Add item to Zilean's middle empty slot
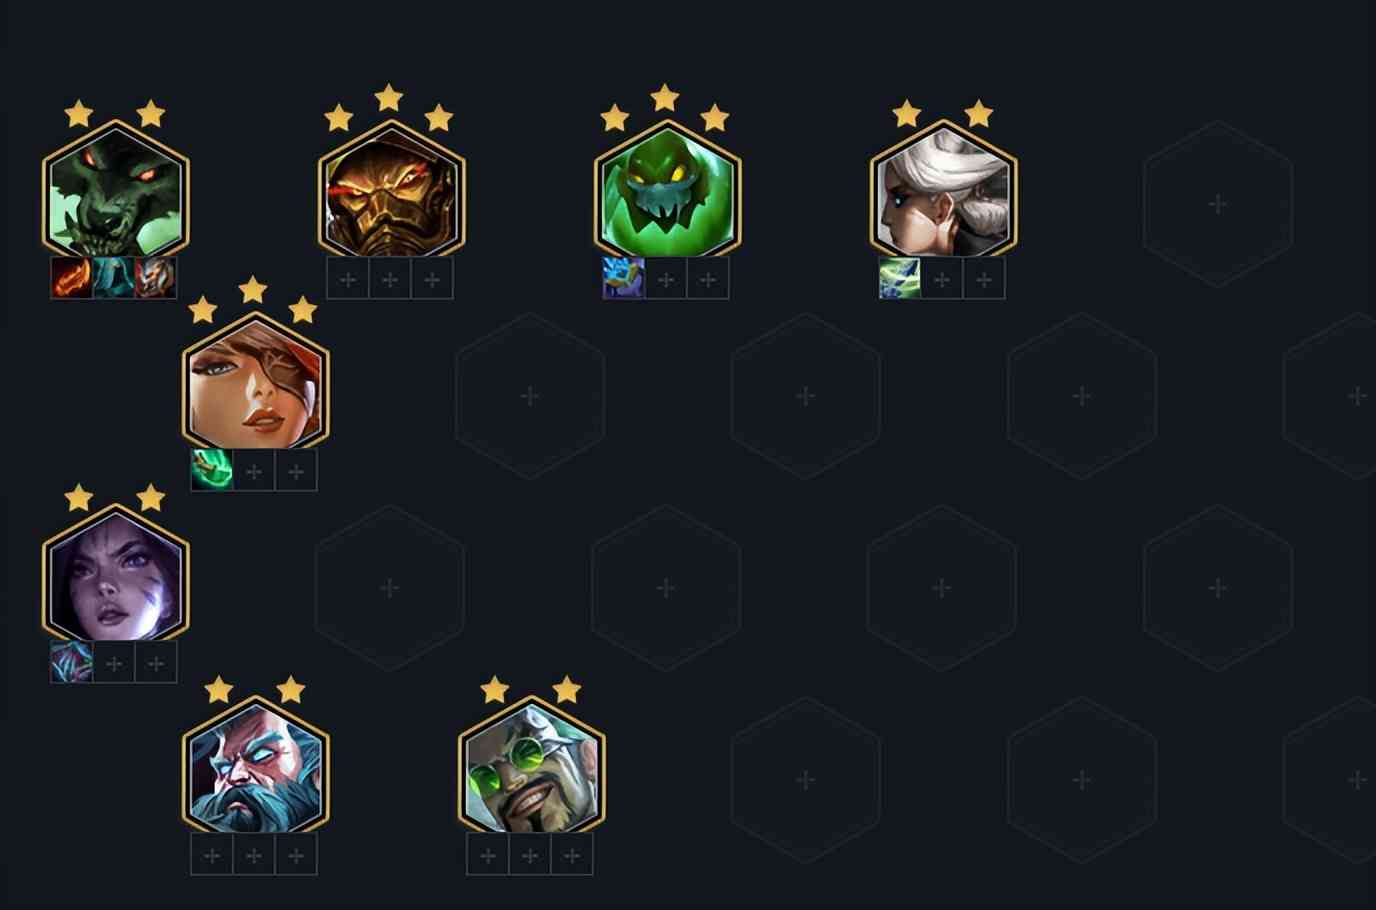Screen dimensions: 1376x910 click(x=254, y=855)
